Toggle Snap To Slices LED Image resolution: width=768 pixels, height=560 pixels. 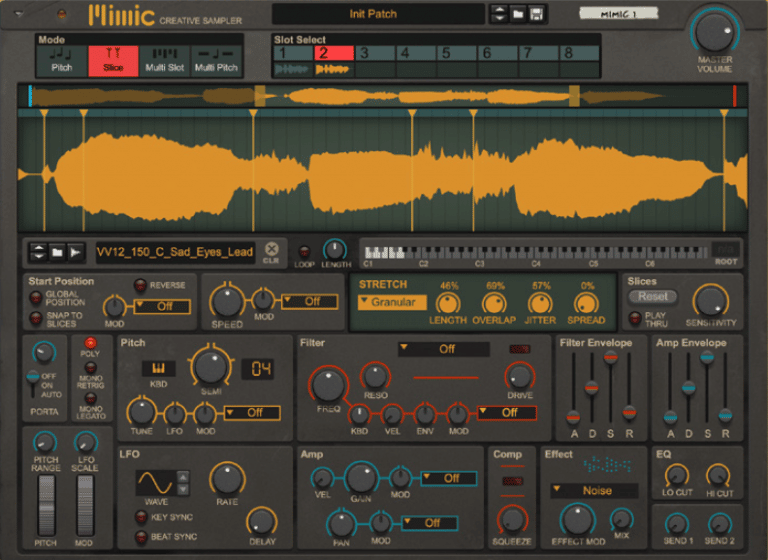point(36,318)
